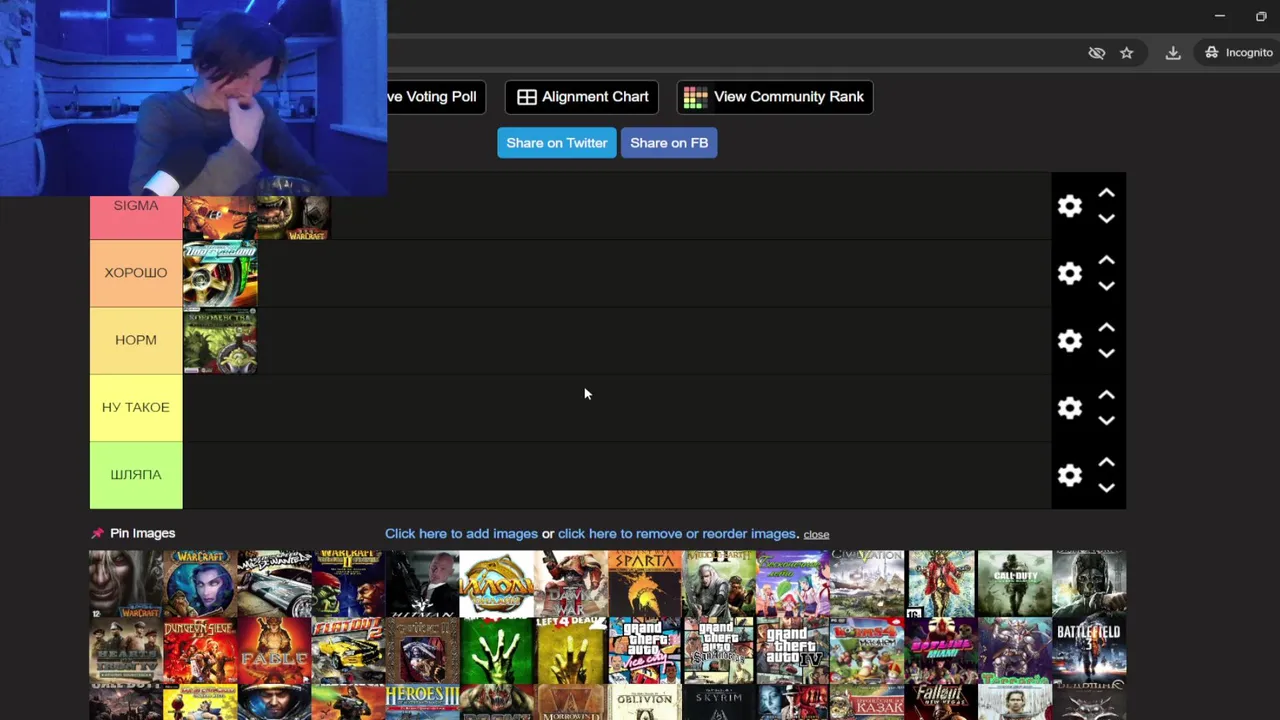Pick the Warcraft Arthas face cover in the pool
Screen dimensions: 1280x720
(126, 583)
